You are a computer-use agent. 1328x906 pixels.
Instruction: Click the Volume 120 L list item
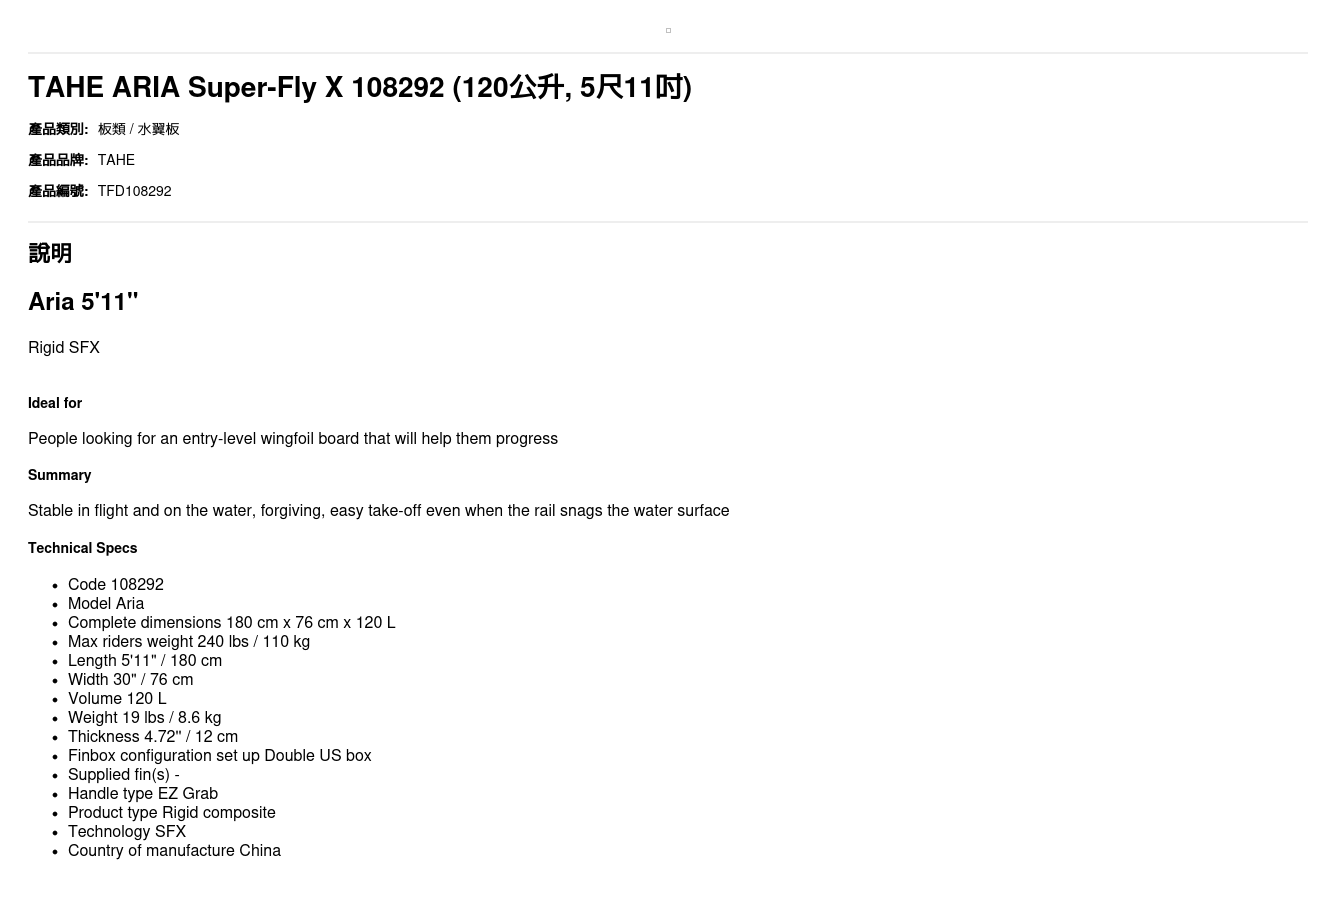pos(117,699)
